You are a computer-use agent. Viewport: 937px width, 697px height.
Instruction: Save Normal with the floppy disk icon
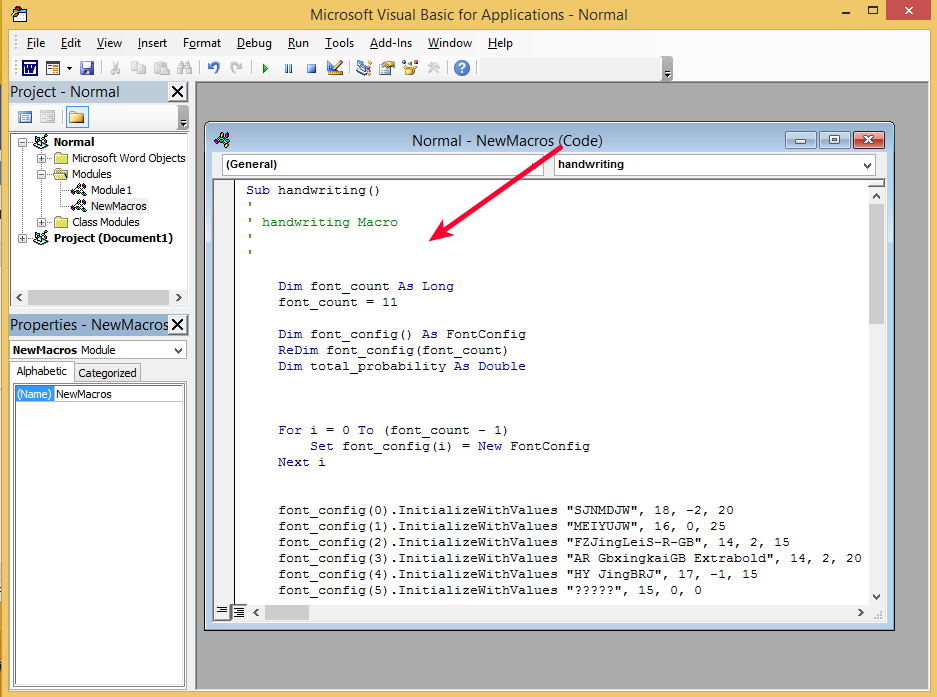(x=87, y=68)
